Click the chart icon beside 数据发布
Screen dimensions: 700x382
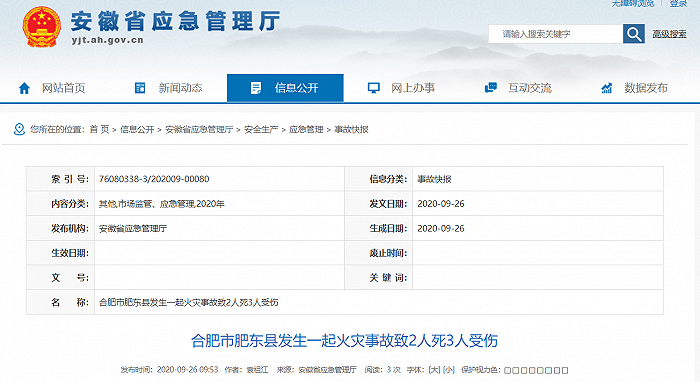click(607, 88)
